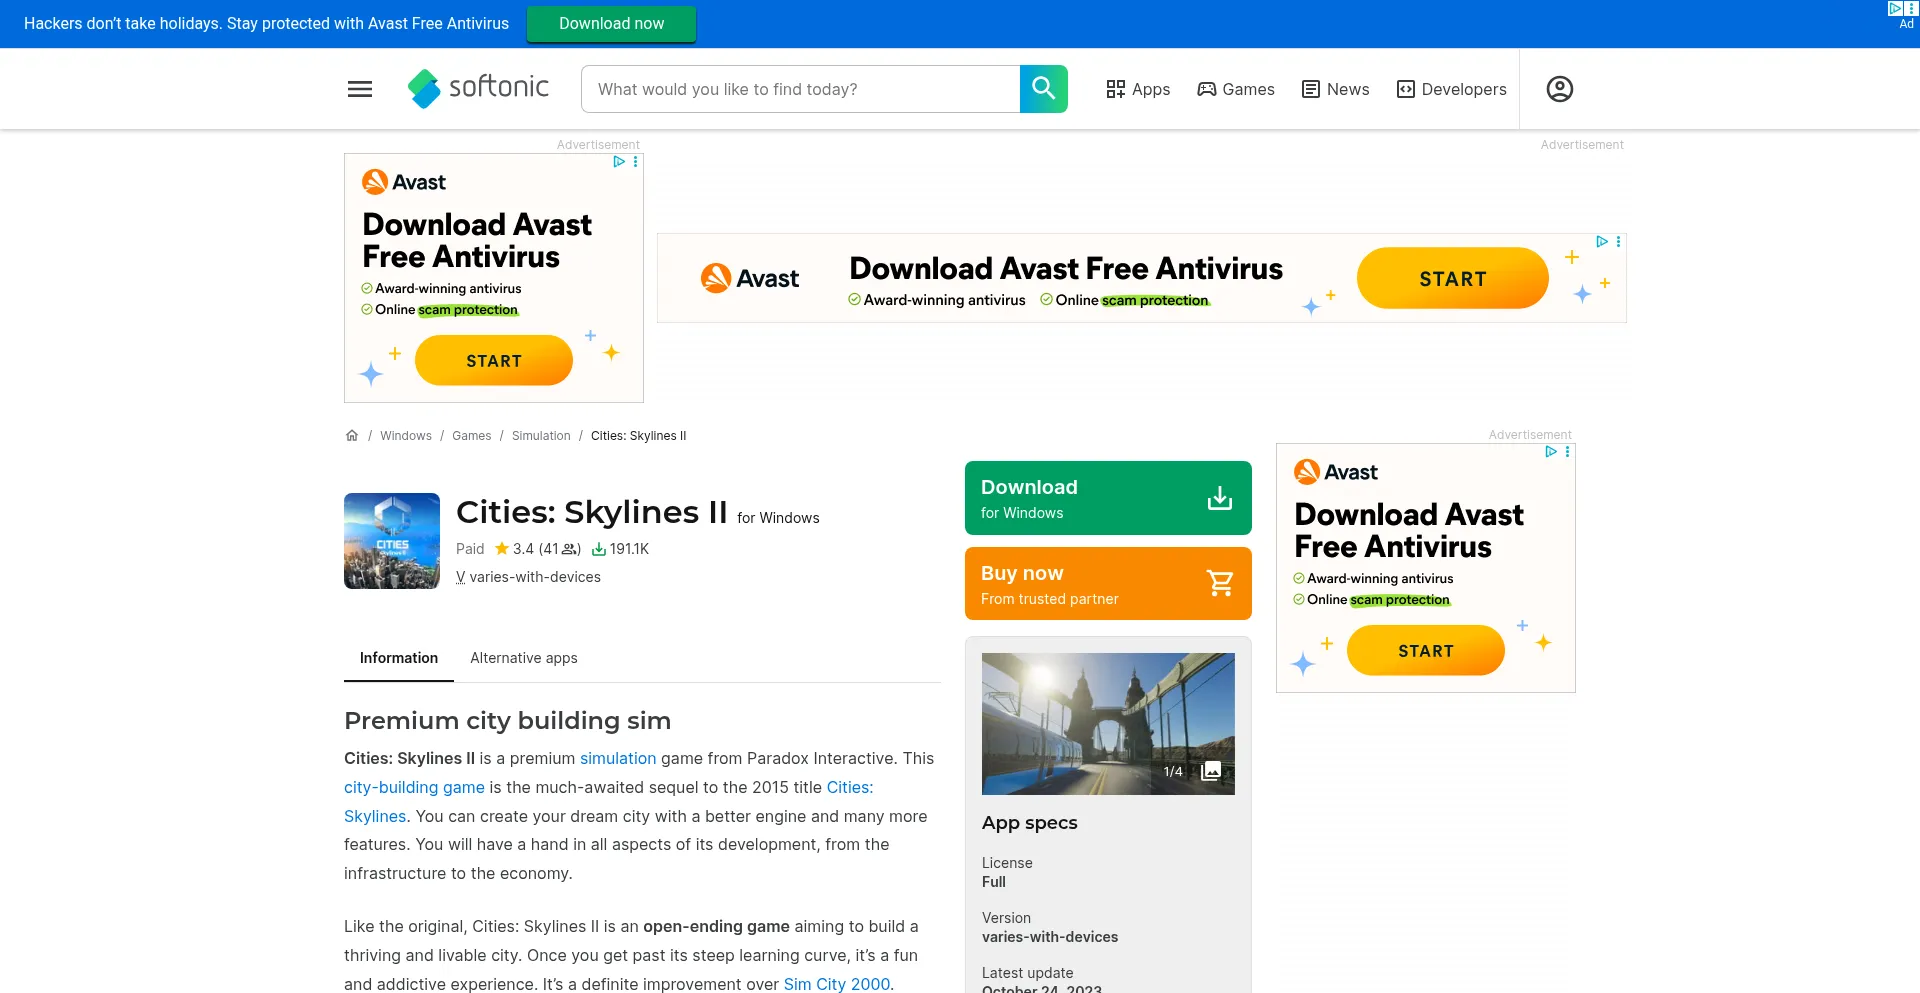
Task: Select the Information tab
Action: point(399,658)
